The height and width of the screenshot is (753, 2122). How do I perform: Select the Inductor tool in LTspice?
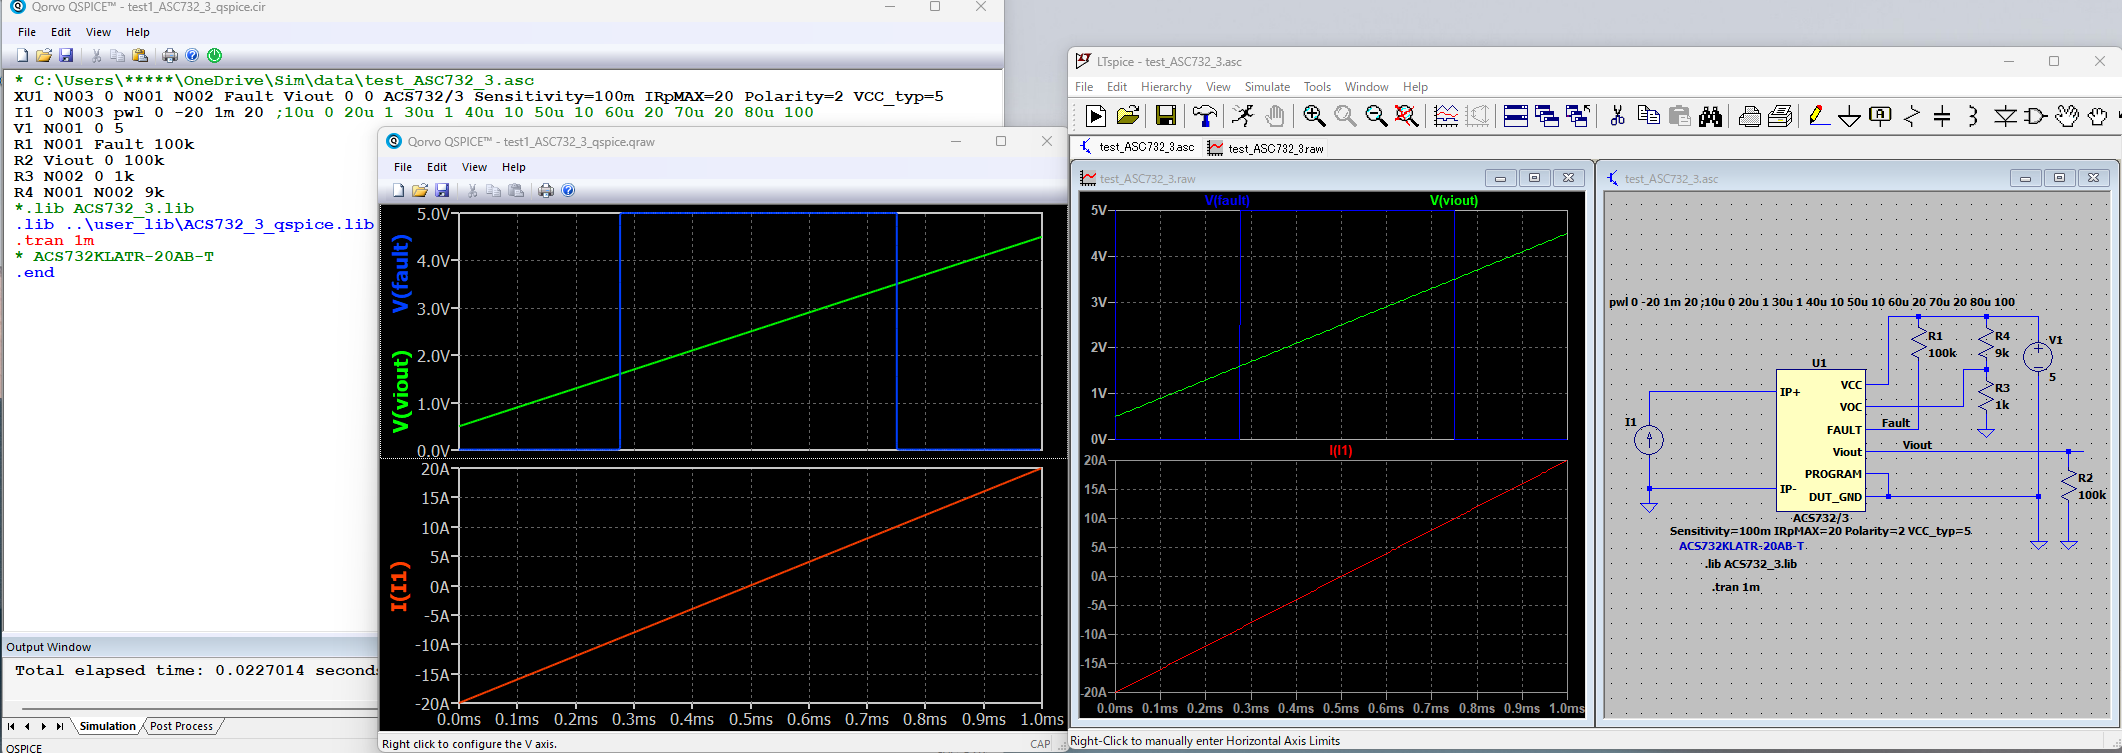tap(1973, 116)
